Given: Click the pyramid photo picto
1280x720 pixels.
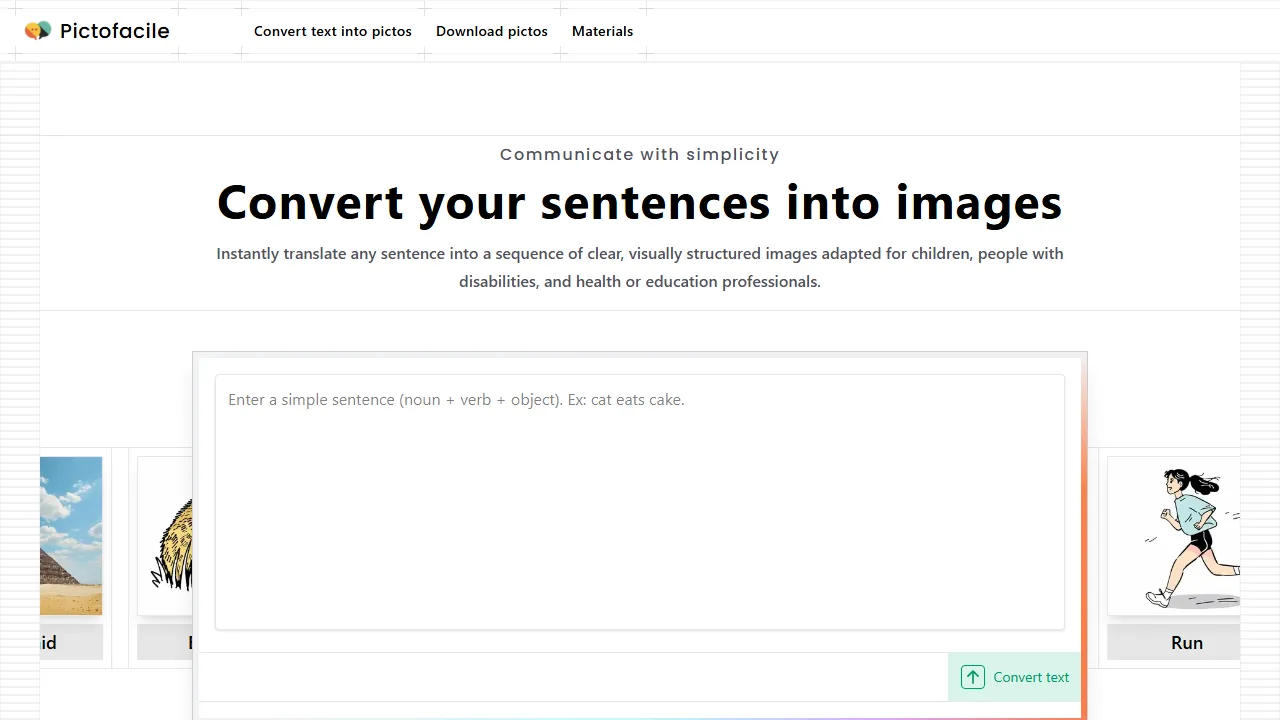Looking at the screenshot, I should click(x=70, y=535).
